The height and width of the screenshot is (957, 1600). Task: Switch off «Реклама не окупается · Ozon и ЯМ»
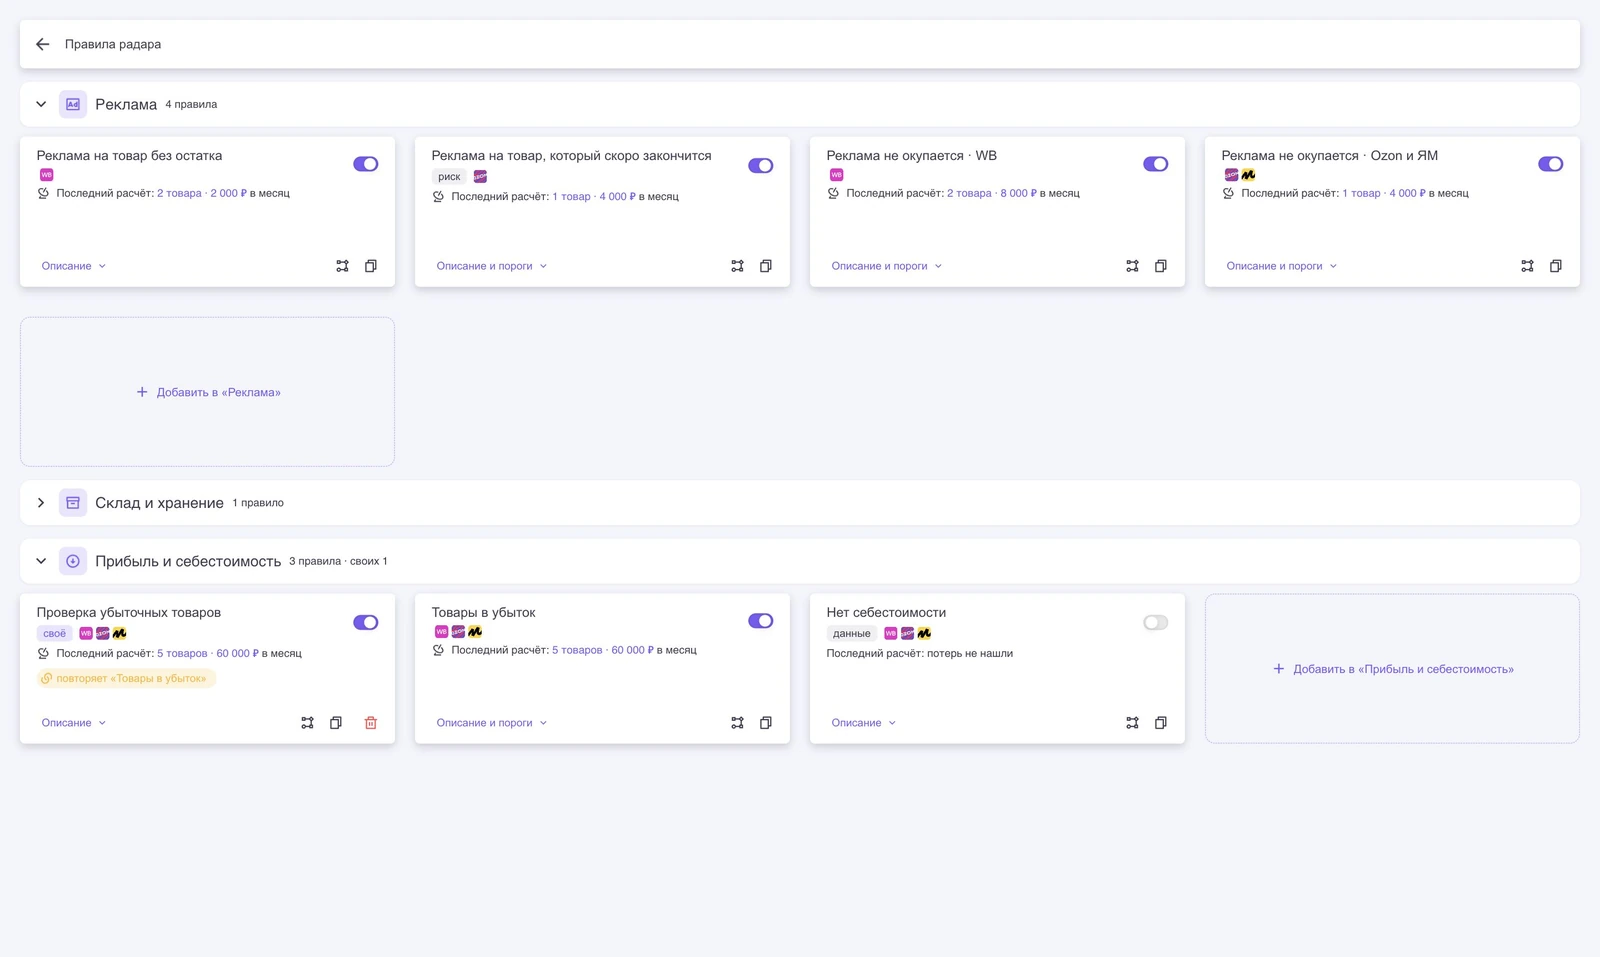pyautogui.click(x=1551, y=164)
